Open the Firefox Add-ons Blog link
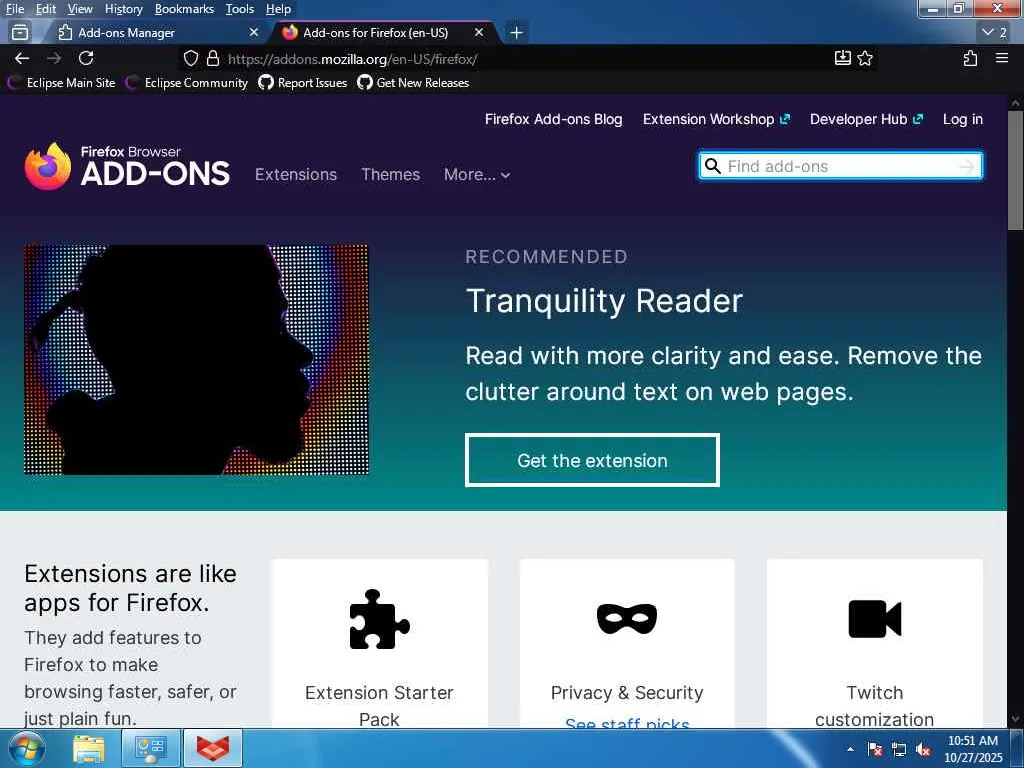Image resolution: width=1024 pixels, height=768 pixels. pos(553,120)
